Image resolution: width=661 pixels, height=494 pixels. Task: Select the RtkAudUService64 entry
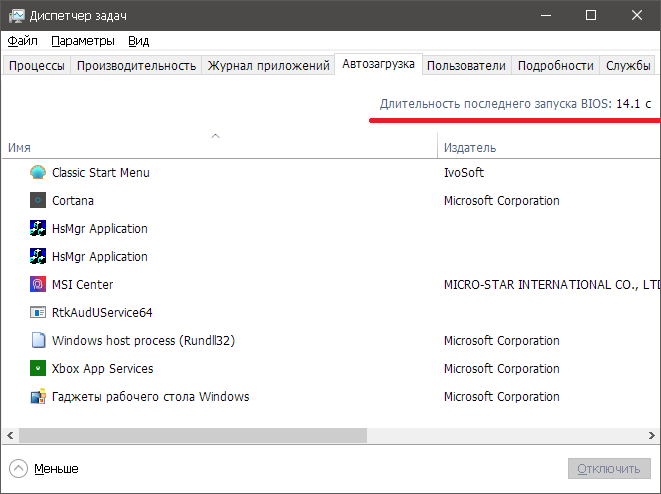(331, 312)
